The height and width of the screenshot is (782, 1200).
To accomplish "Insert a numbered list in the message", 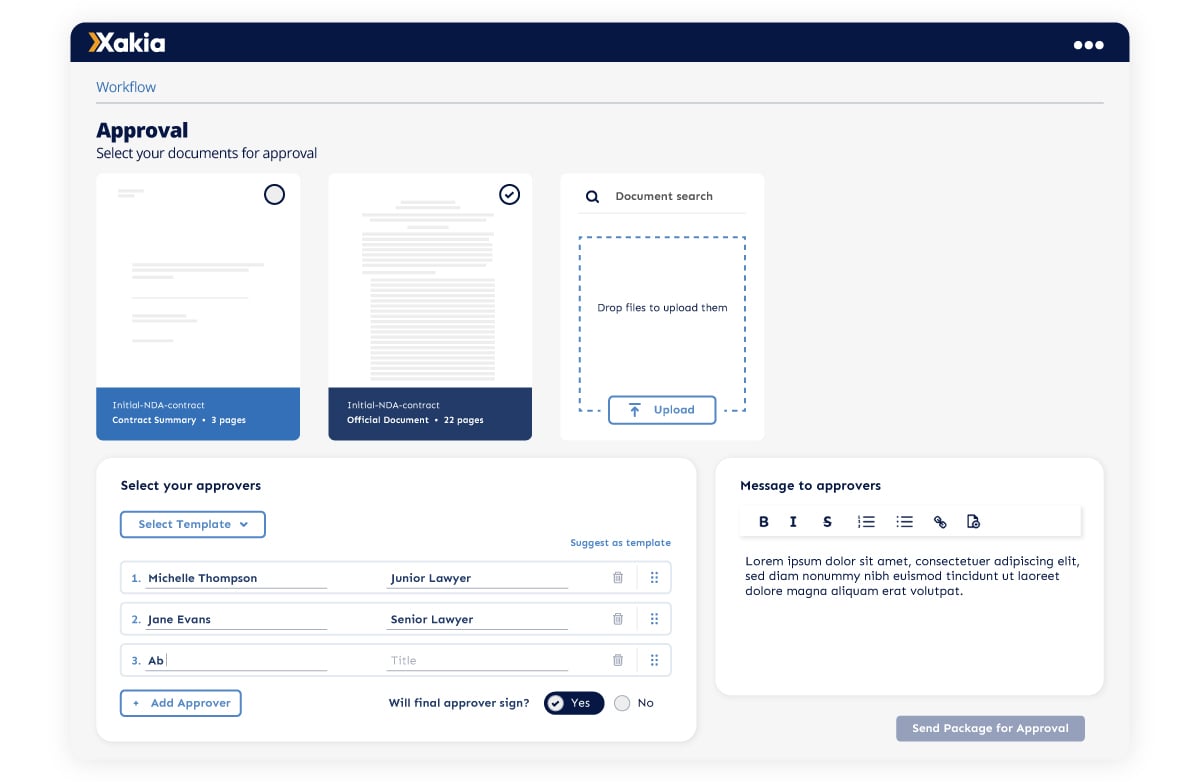I will pos(866,521).
